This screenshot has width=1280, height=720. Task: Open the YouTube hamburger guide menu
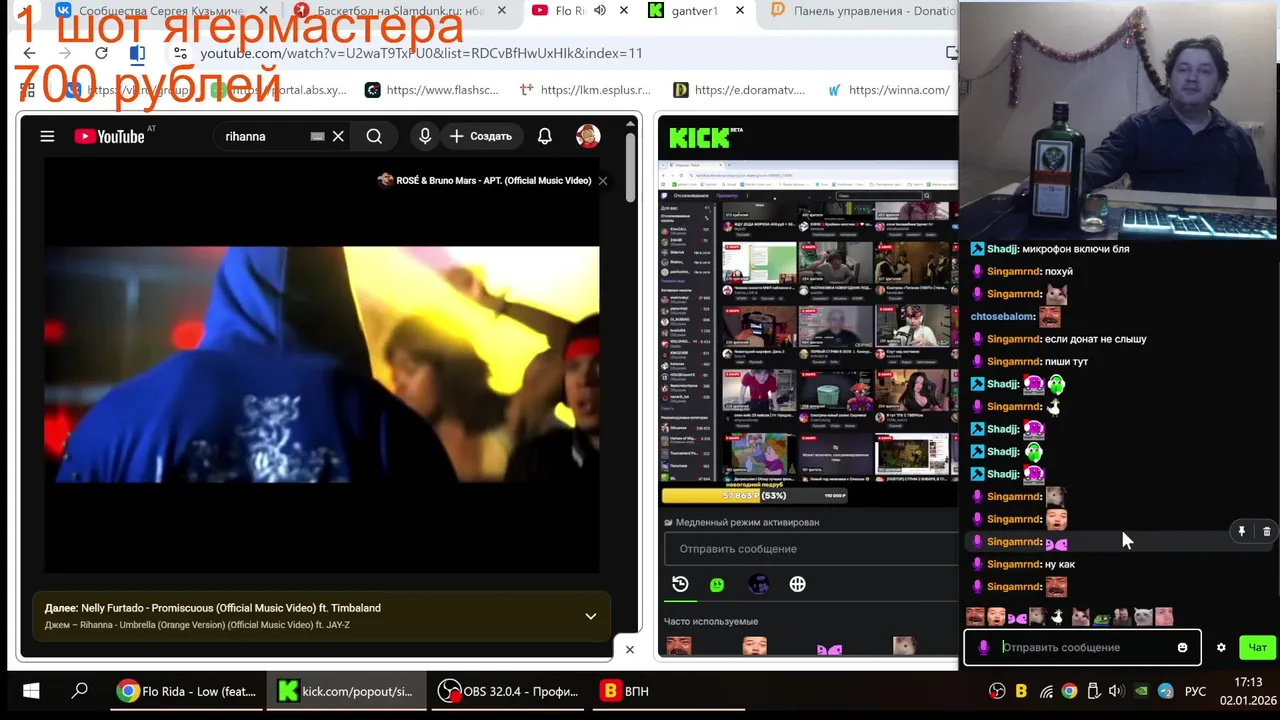[x=47, y=136]
